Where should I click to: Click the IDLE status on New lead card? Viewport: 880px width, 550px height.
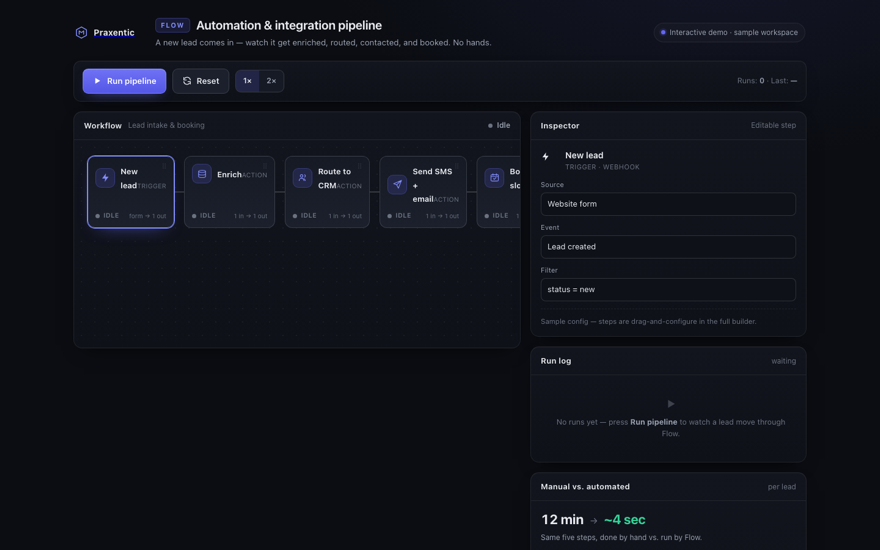[x=107, y=216]
